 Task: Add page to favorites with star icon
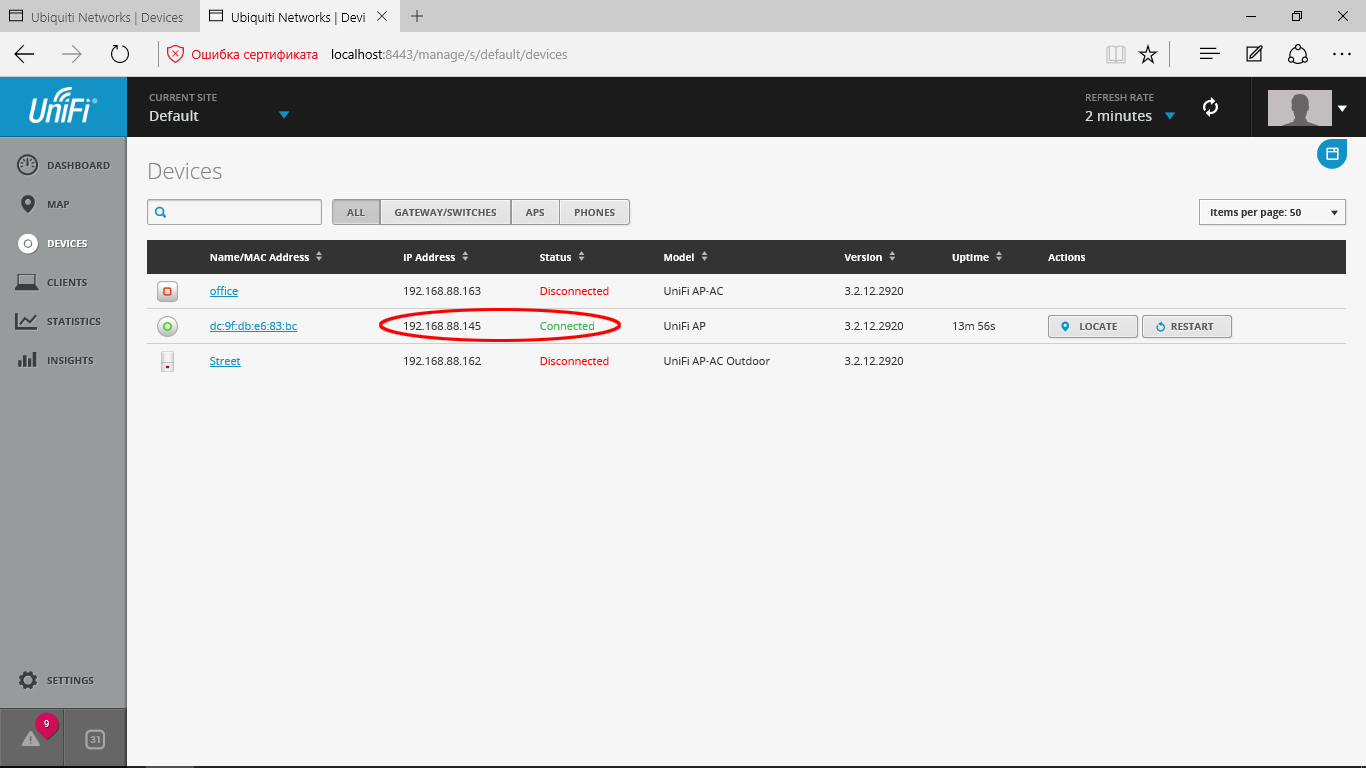tap(1148, 54)
